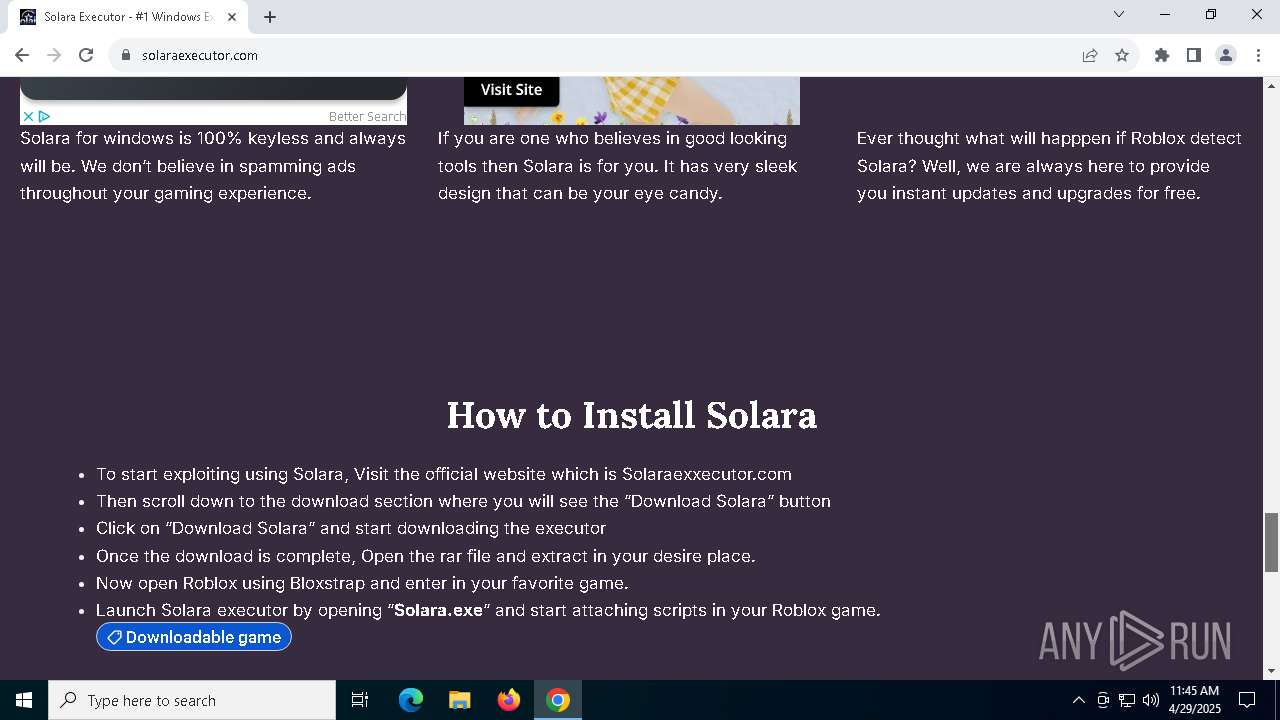Viewport: 1280px width, 720px height.
Task: Click the tray icon left of network
Action: pos(1103,700)
